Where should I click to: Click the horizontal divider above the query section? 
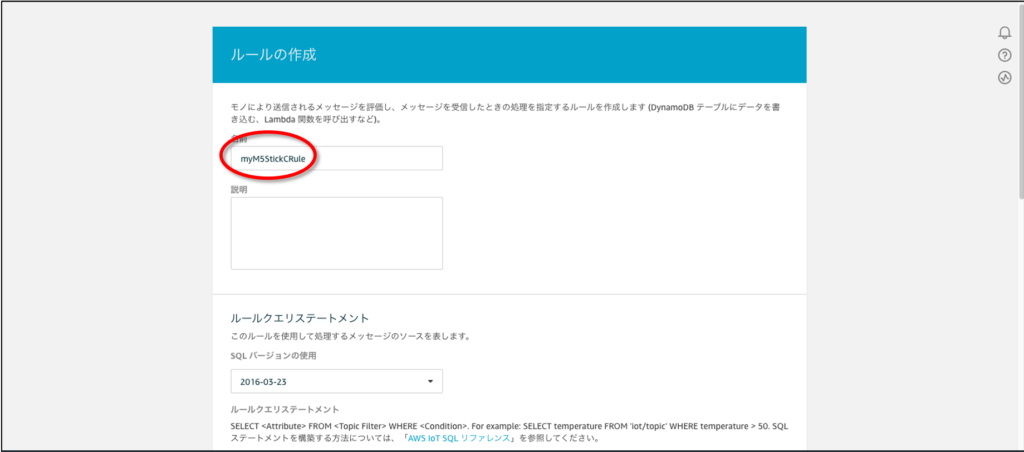pyautogui.click(x=509, y=294)
